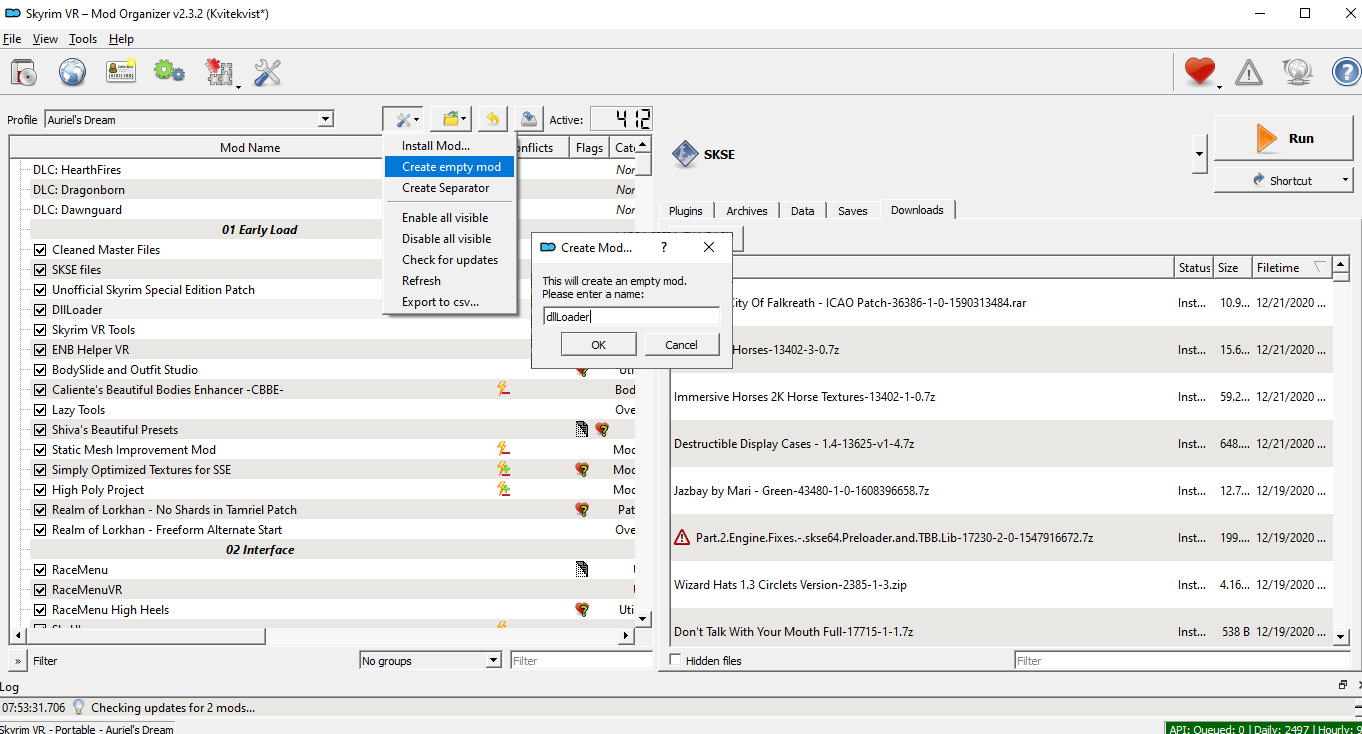This screenshot has width=1362, height=734.
Task: Open the blue Help question mark icon
Action: [1346, 72]
